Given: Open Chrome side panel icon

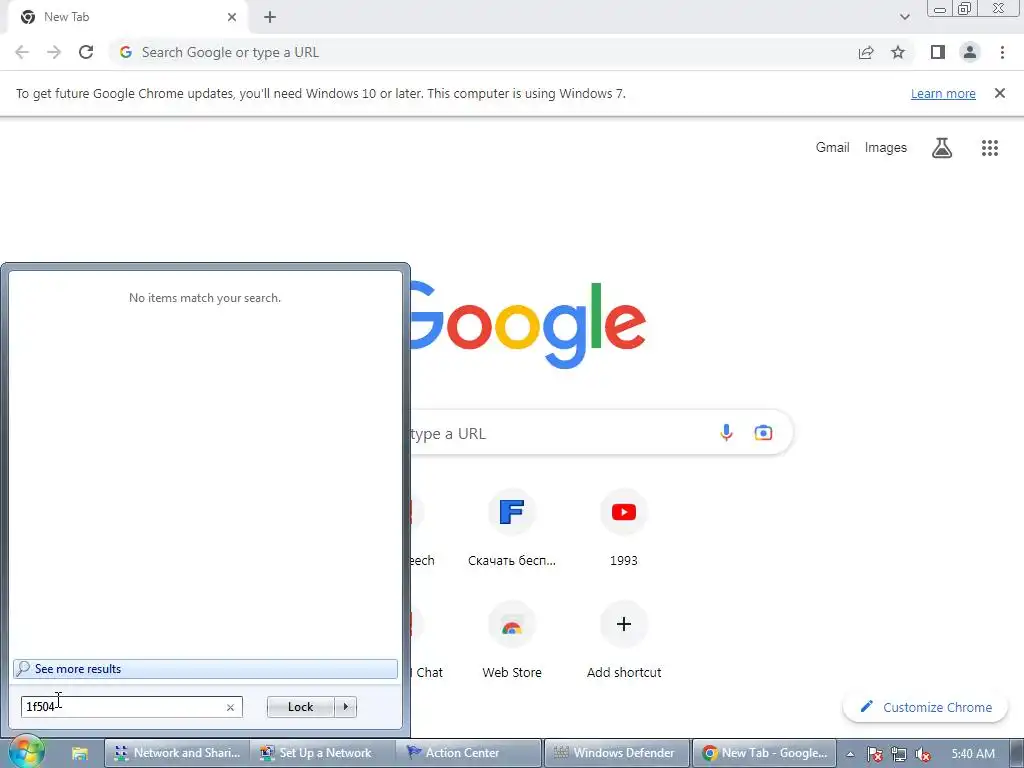Looking at the screenshot, I should (938, 52).
